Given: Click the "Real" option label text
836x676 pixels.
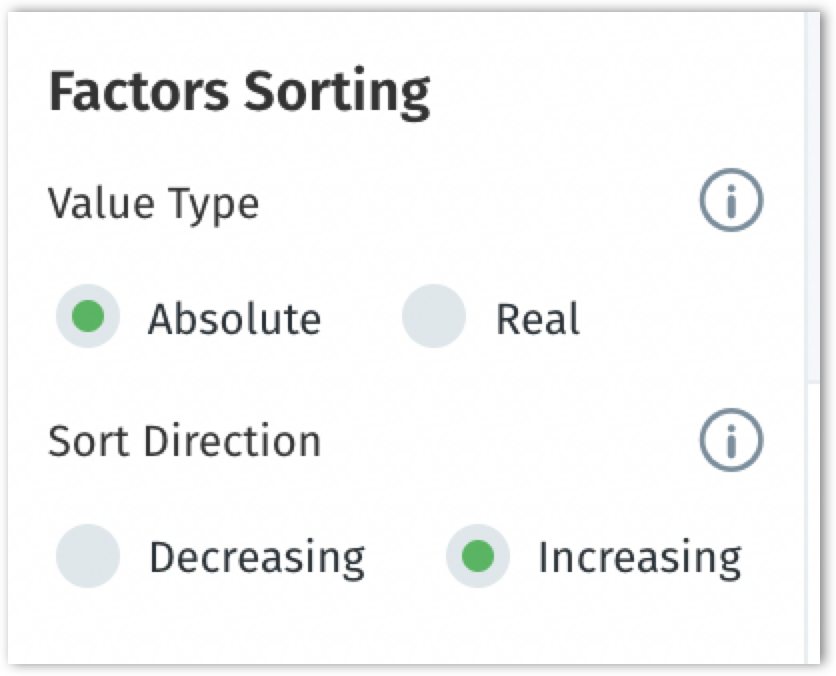Looking at the screenshot, I should (x=537, y=319).
